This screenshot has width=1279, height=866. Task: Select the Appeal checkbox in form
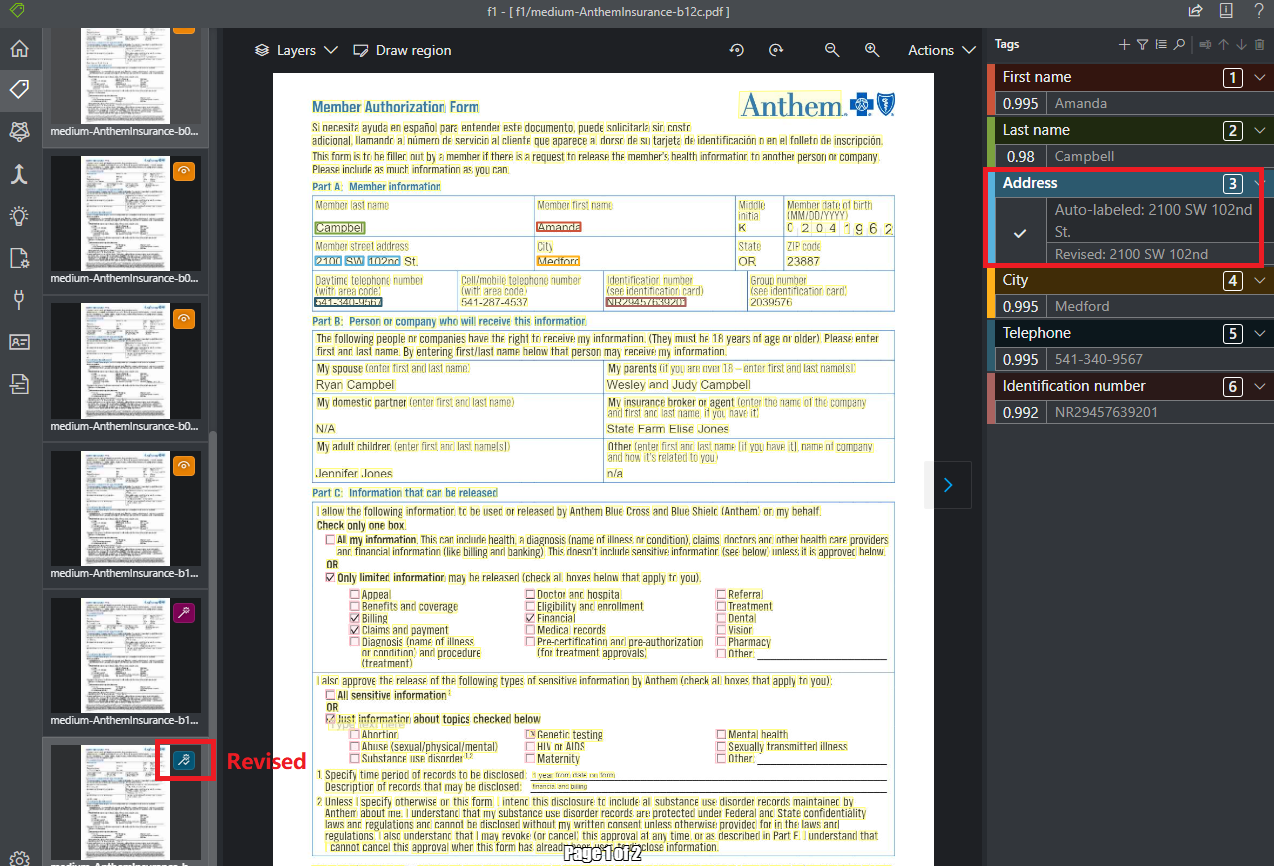354,594
